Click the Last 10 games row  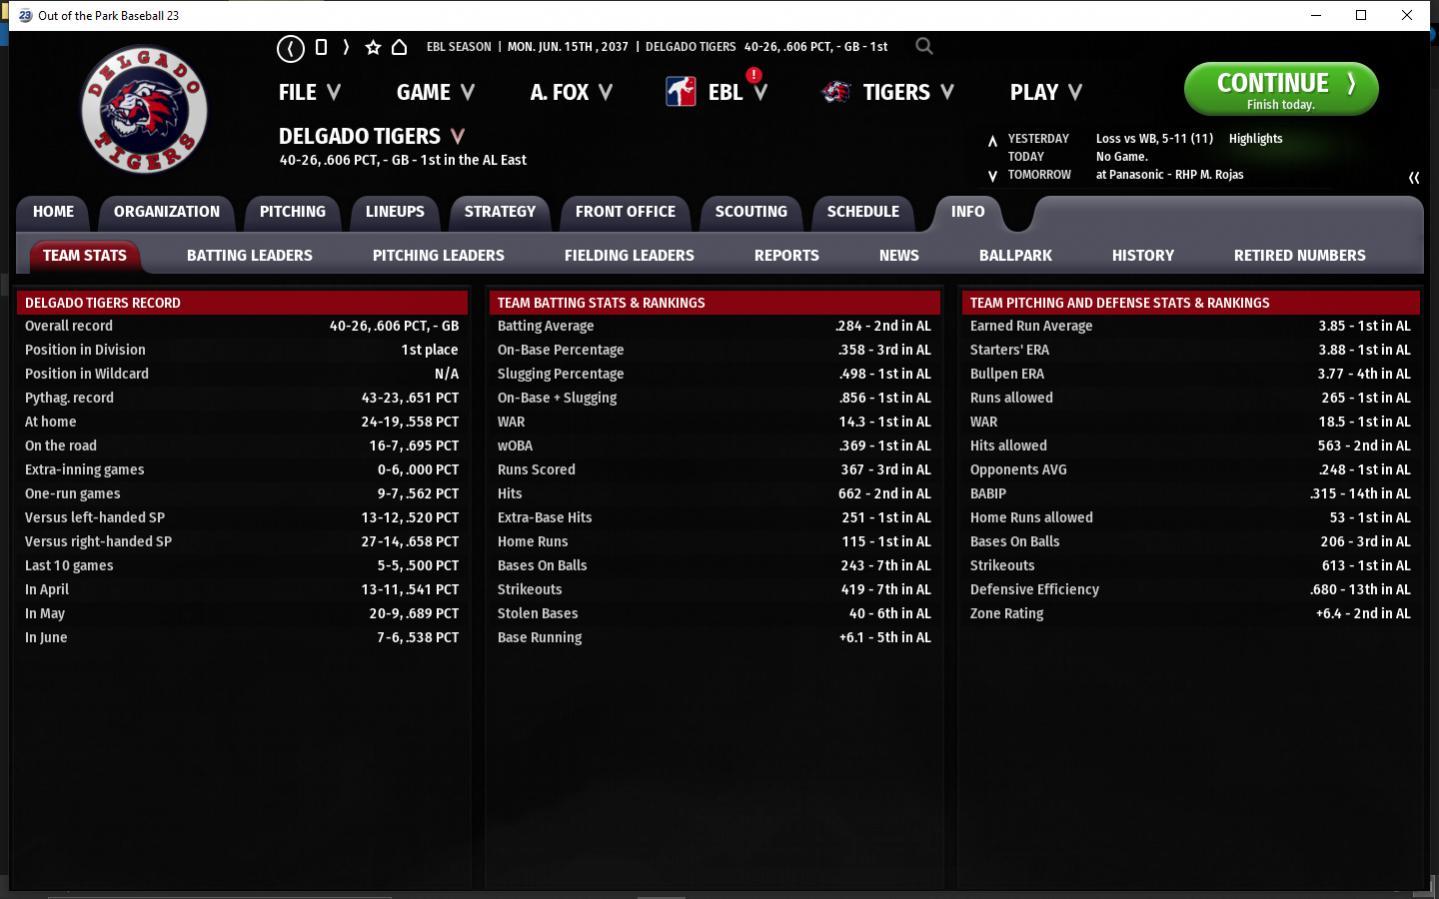click(242, 566)
